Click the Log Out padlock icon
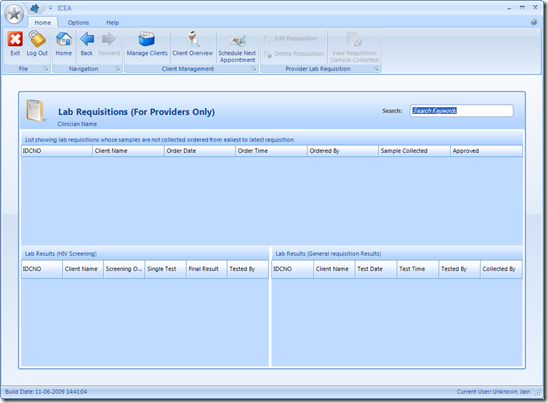This screenshot has width=548, height=403. click(x=37, y=39)
